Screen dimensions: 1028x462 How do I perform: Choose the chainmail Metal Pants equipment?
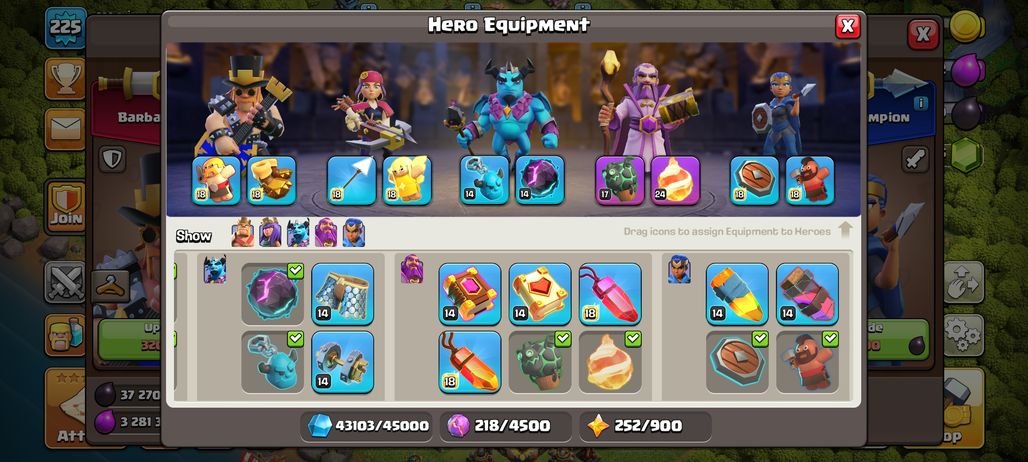pyautogui.click(x=343, y=294)
